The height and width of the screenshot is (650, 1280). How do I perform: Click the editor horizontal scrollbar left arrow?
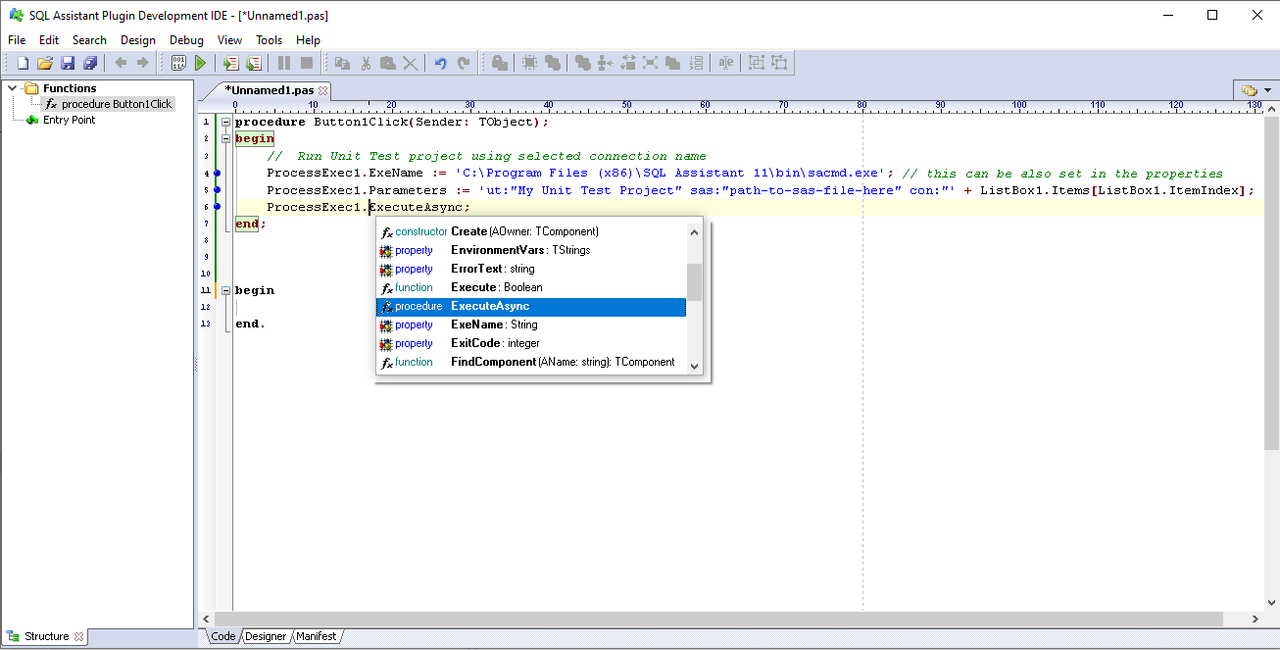207,619
